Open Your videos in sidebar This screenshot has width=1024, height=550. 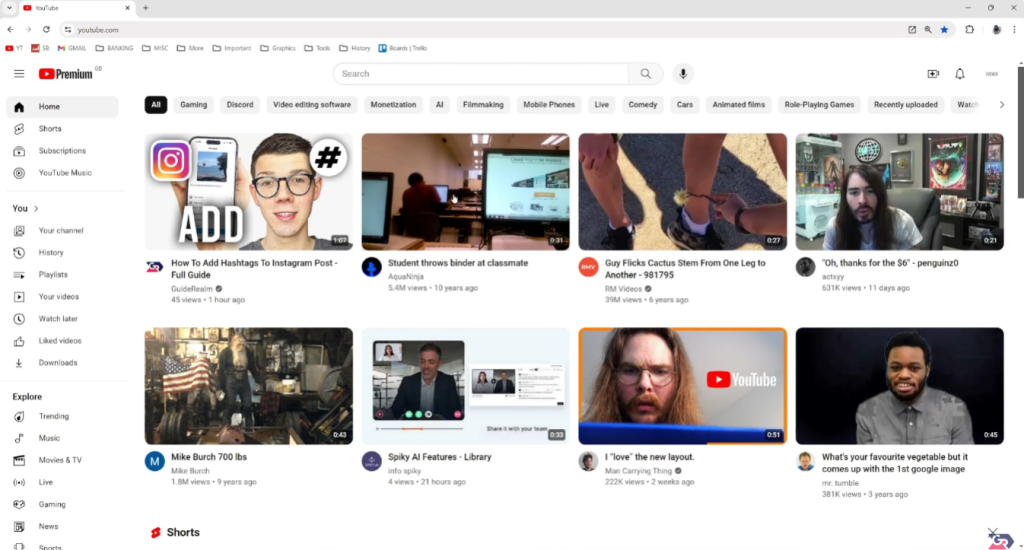click(x=62, y=297)
